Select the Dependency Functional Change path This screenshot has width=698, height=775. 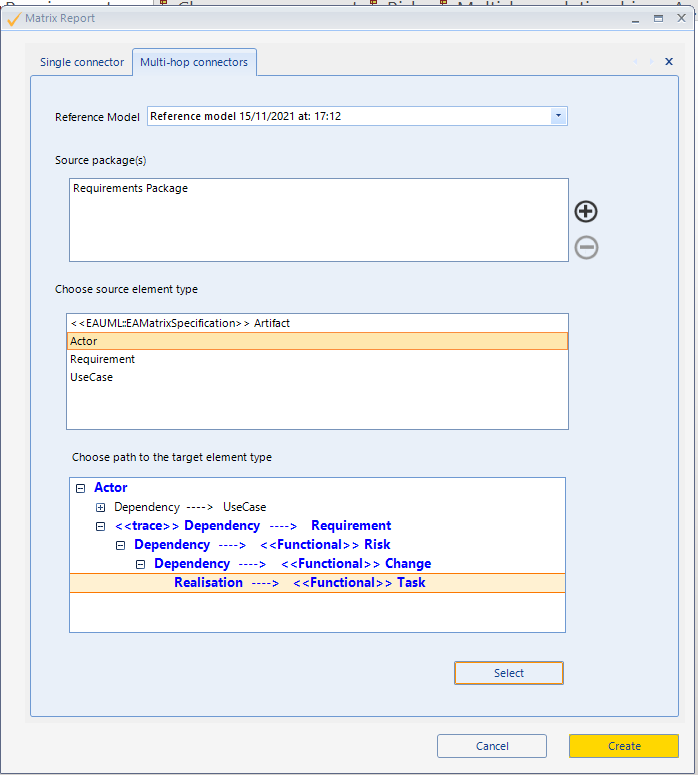pos(293,563)
